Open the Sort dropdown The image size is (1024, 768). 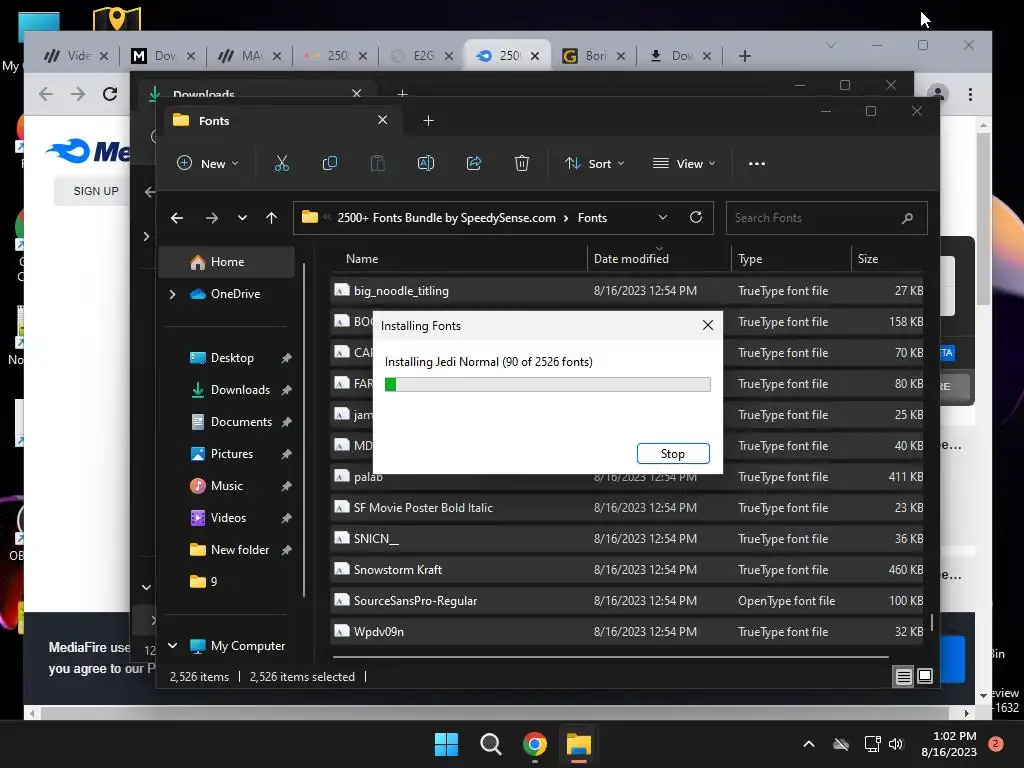[x=594, y=164]
